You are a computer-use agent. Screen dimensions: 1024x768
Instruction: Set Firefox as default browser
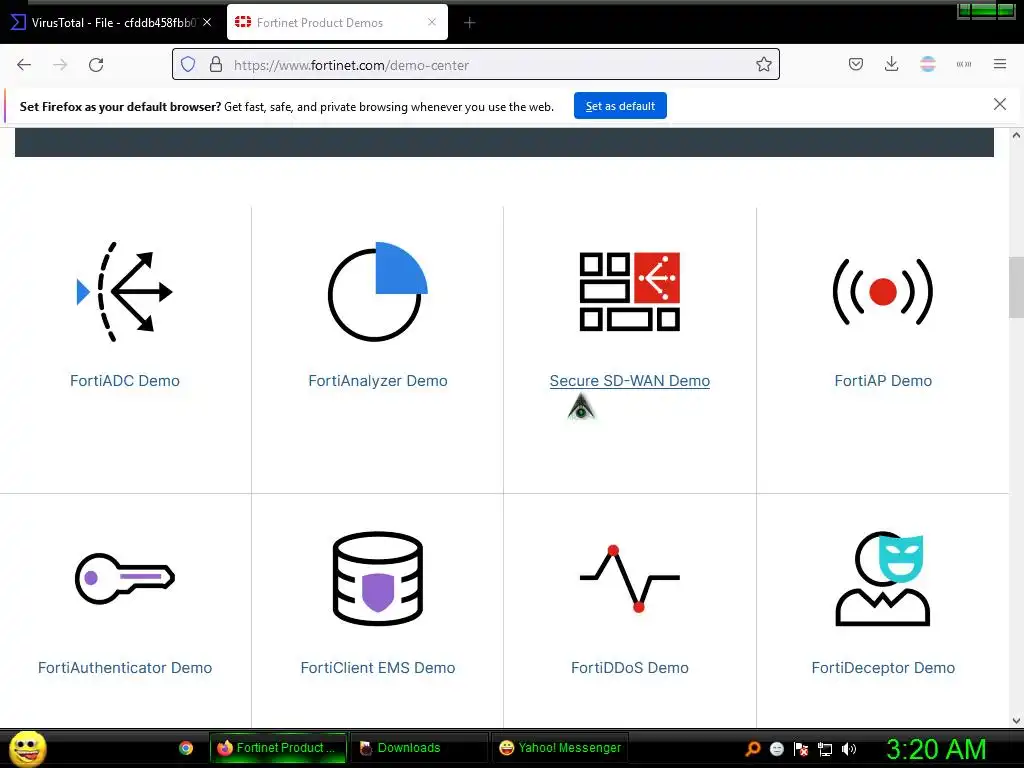click(x=620, y=106)
